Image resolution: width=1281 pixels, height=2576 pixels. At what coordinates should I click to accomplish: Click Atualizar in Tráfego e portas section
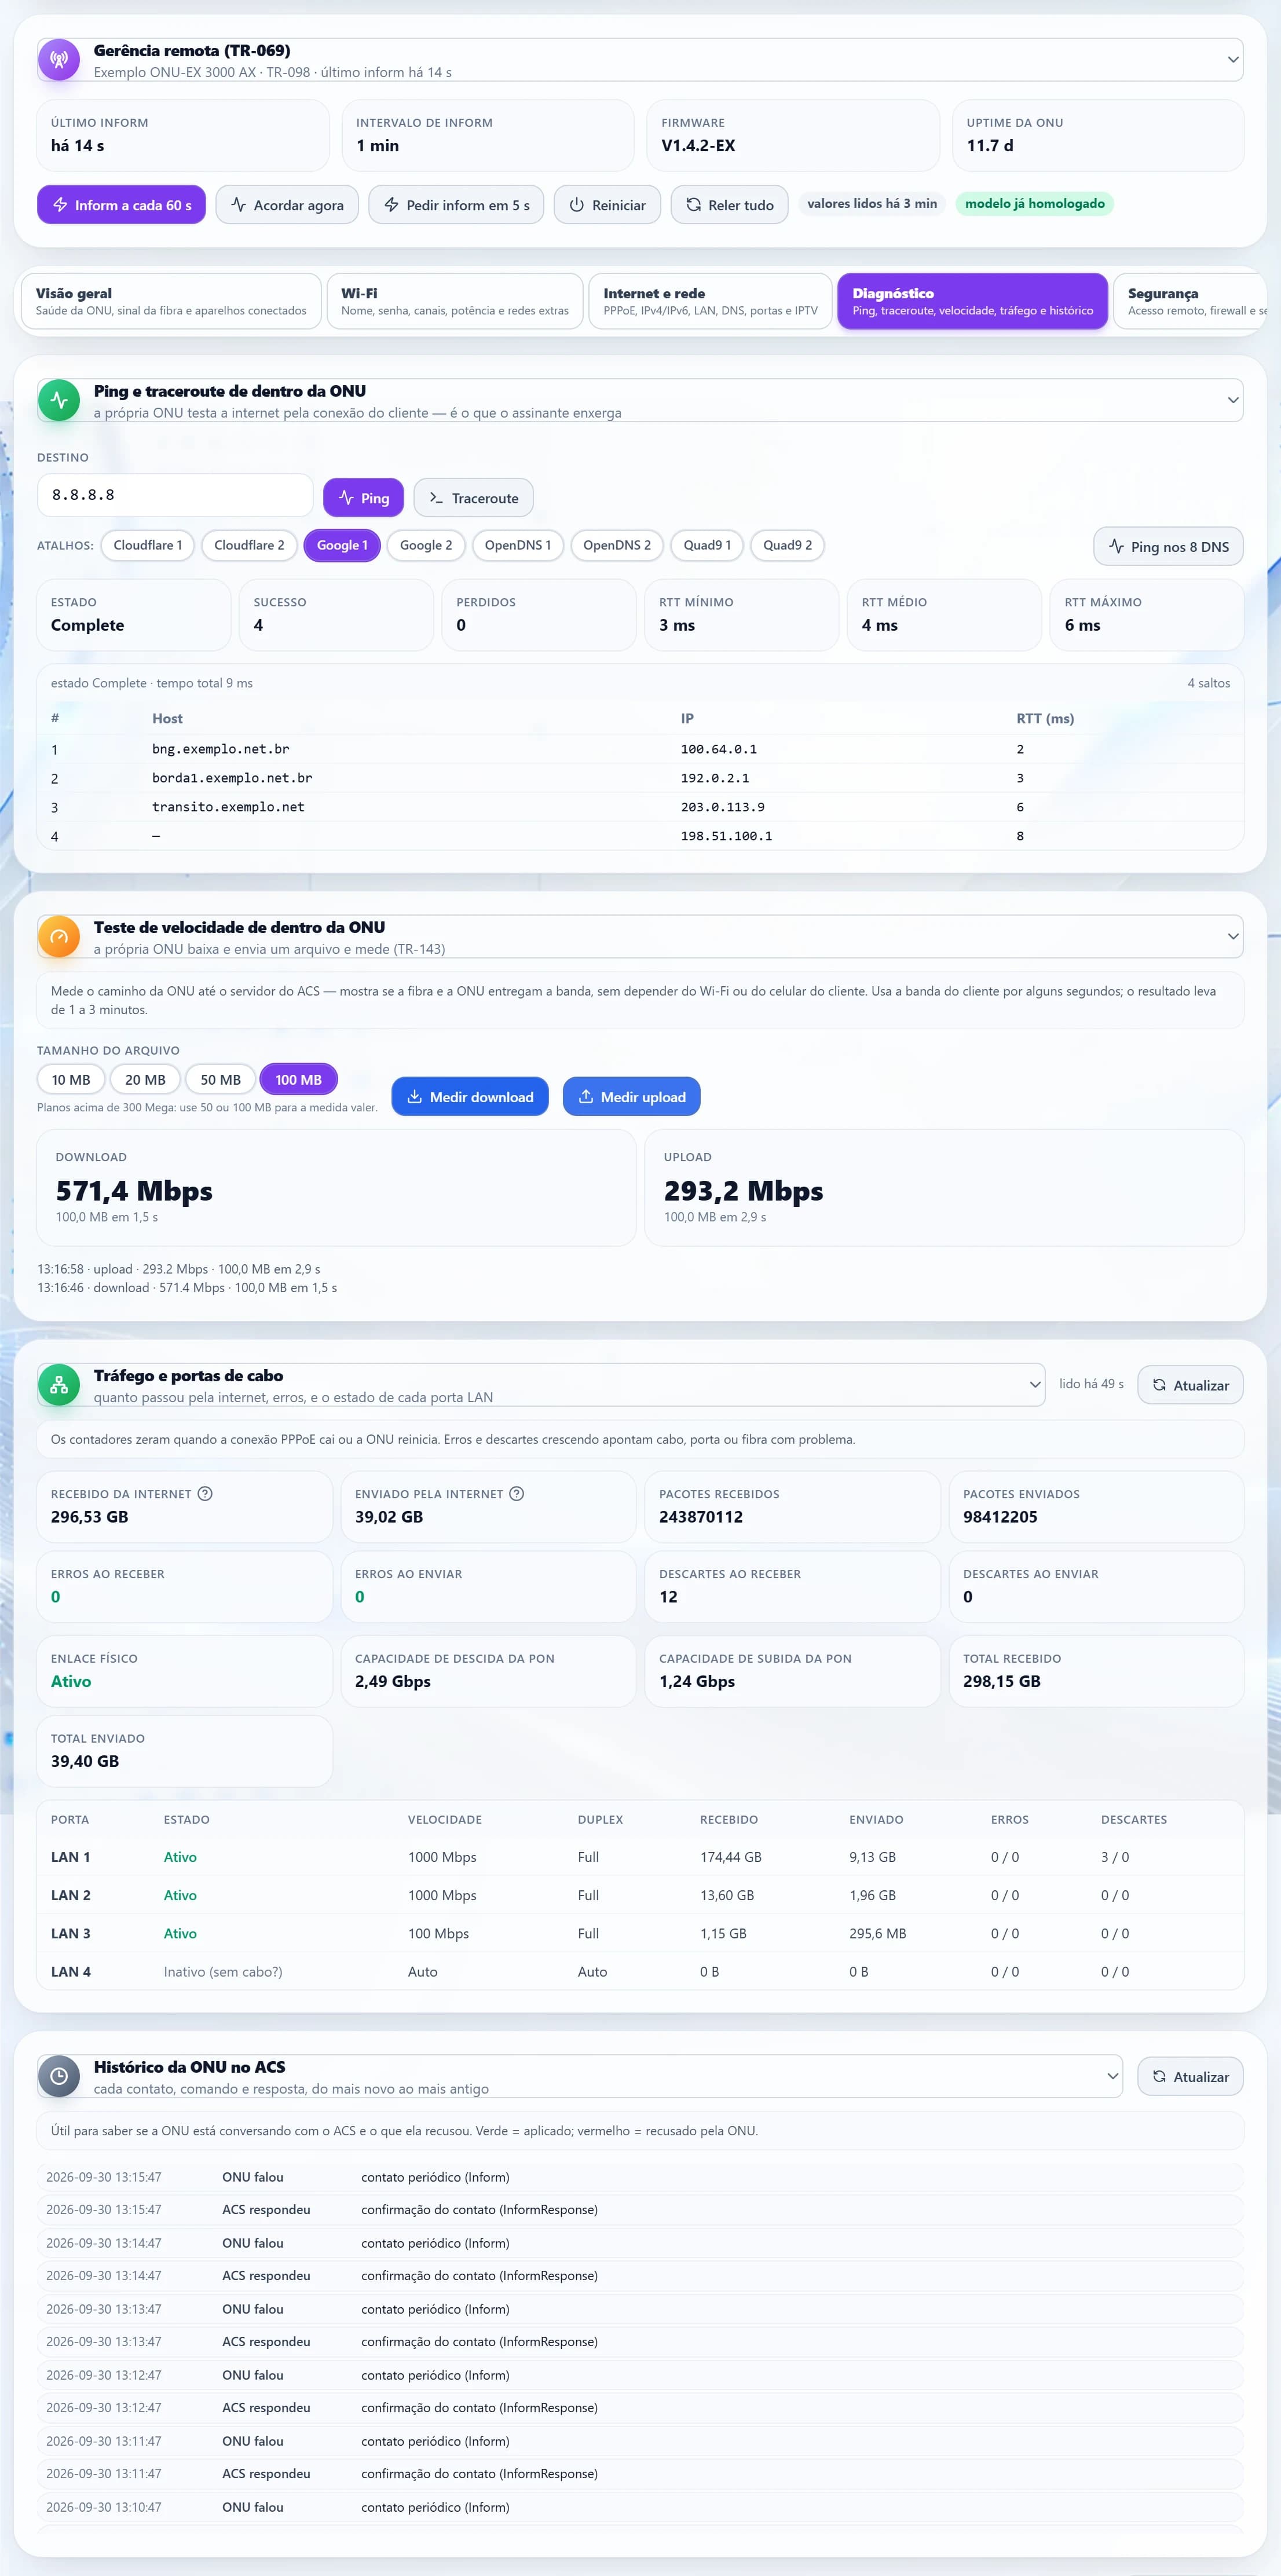(1190, 1385)
